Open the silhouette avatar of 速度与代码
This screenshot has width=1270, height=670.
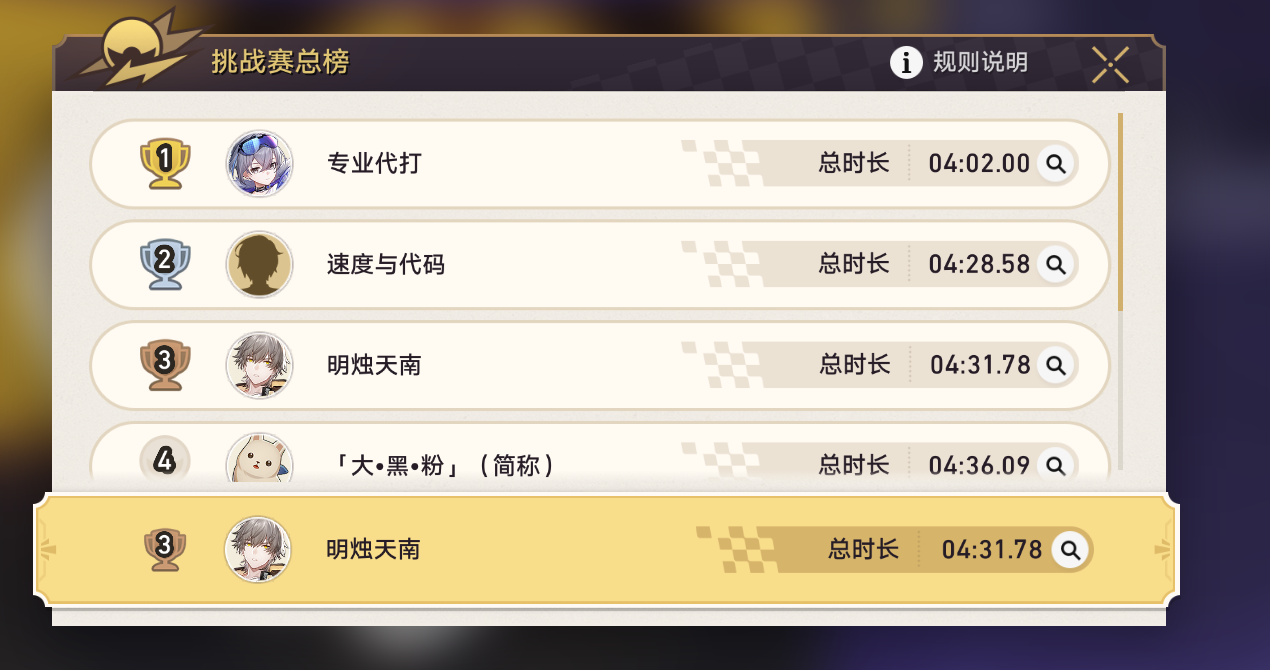(260, 264)
